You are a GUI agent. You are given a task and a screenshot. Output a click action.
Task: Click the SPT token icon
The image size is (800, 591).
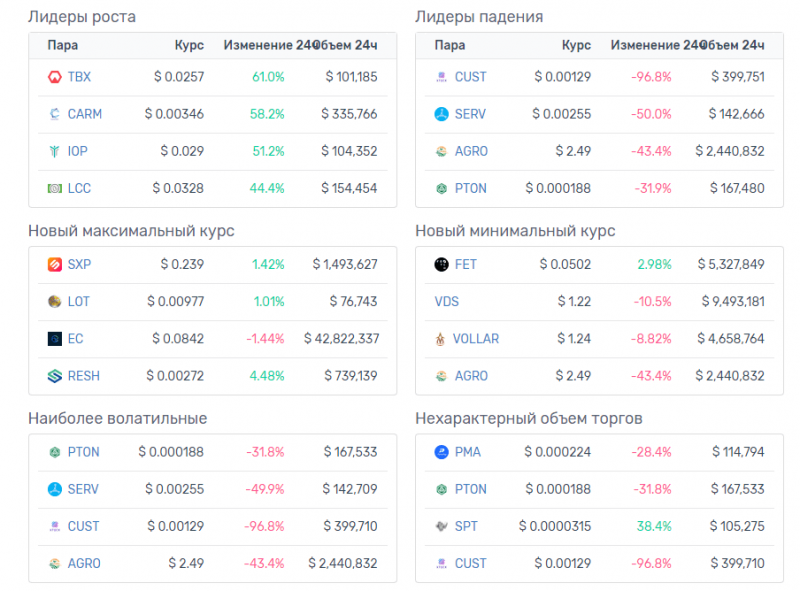click(439, 526)
